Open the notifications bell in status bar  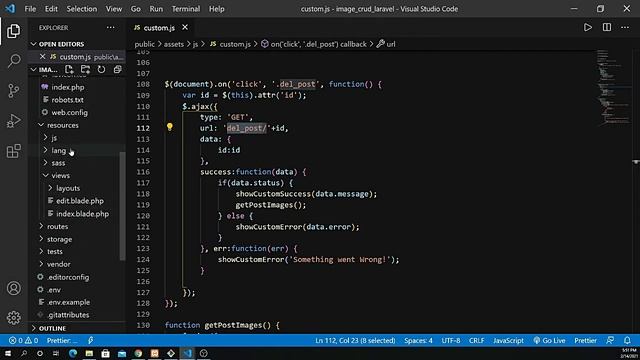(x=627, y=340)
